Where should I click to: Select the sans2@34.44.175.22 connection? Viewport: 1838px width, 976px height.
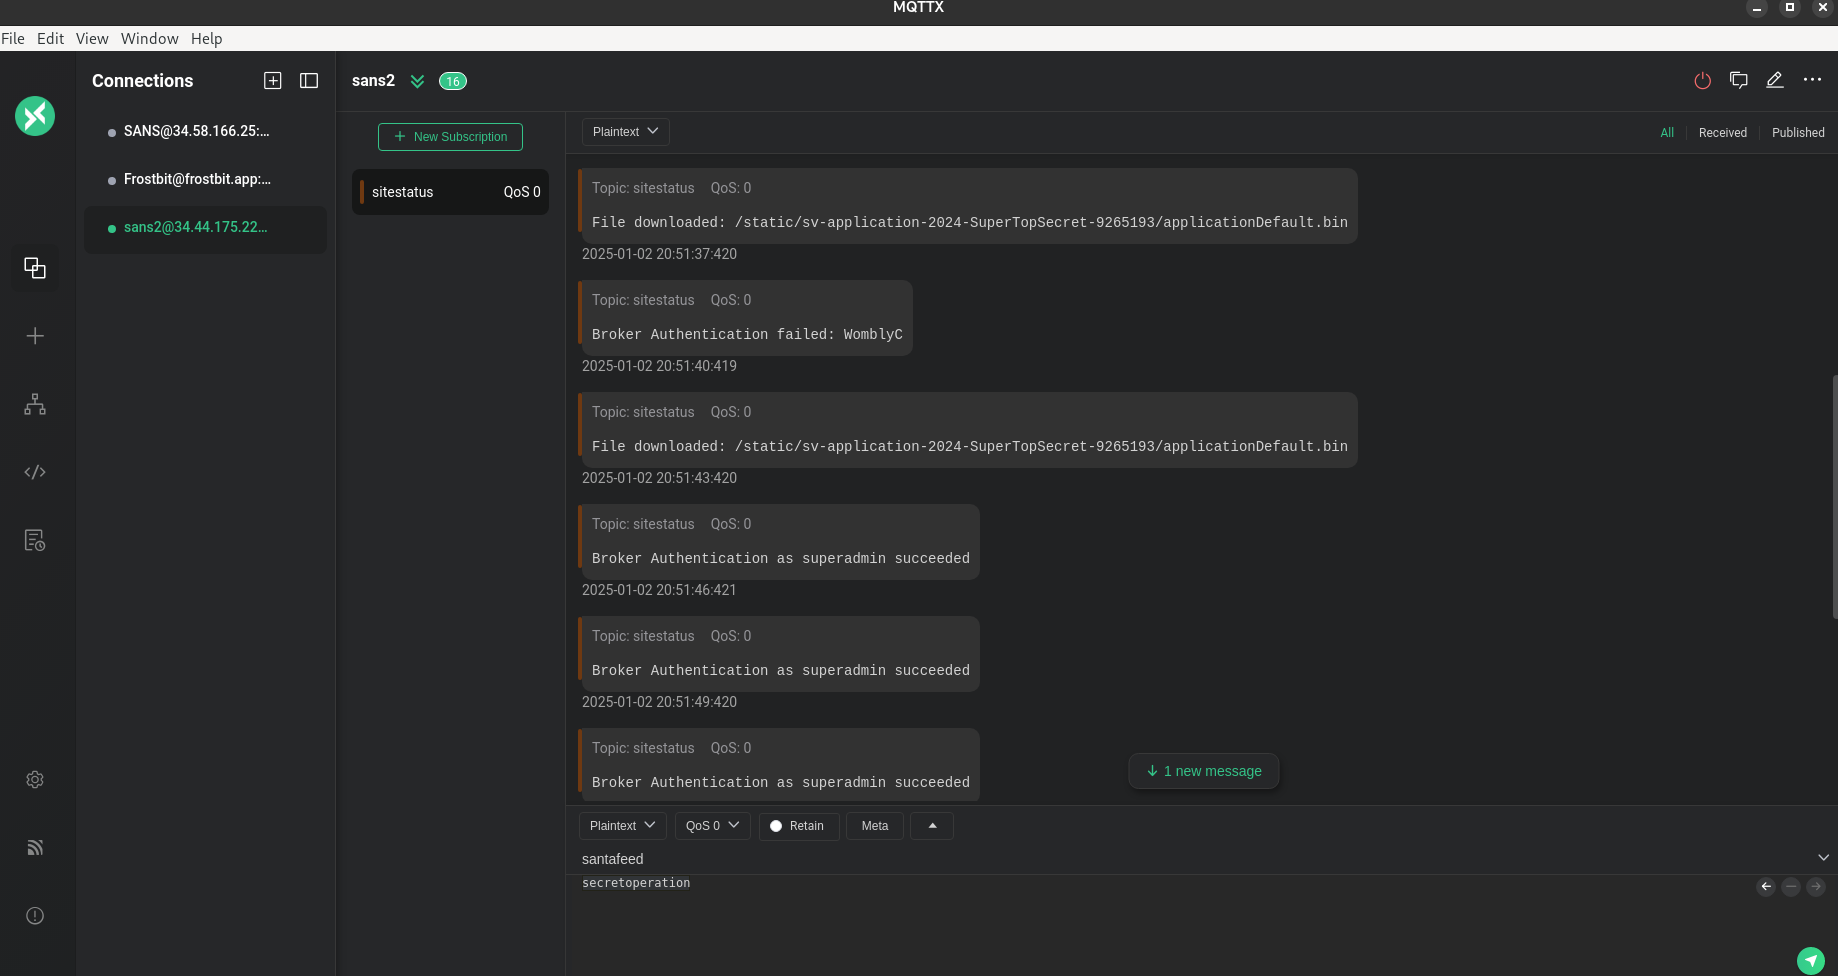(x=205, y=228)
